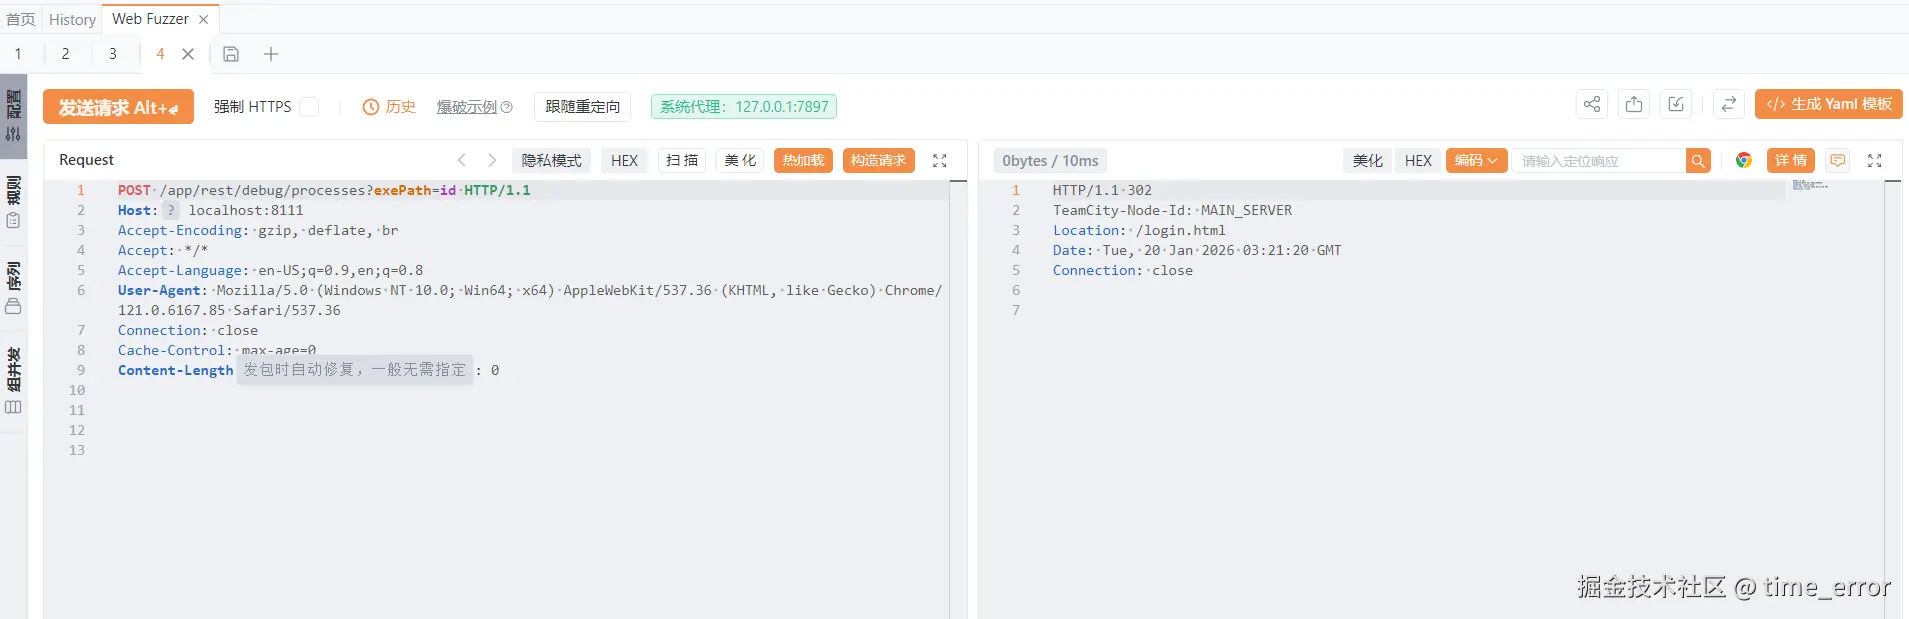The width and height of the screenshot is (1909, 619).
Task: Open fuzzer sub-tab 3
Action: [x=113, y=54]
